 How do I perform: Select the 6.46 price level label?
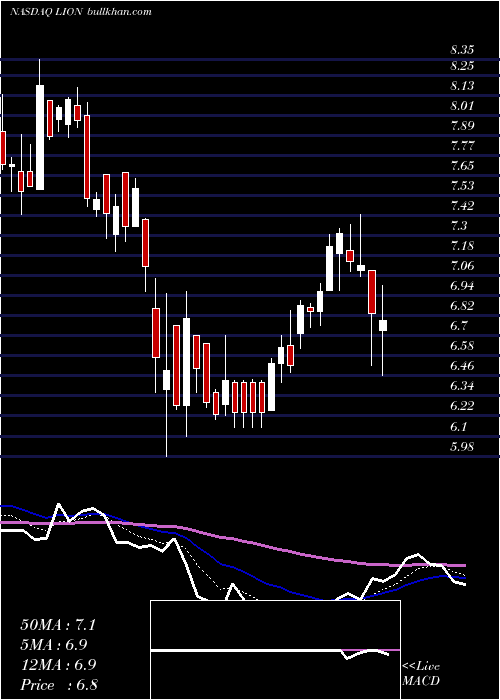tap(462, 366)
